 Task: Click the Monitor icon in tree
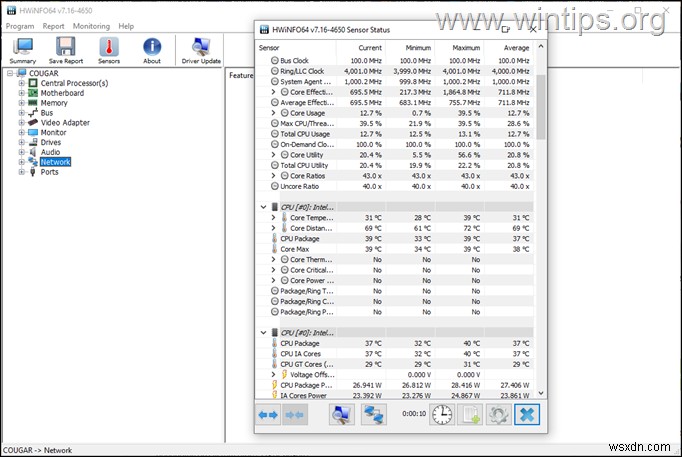33,132
